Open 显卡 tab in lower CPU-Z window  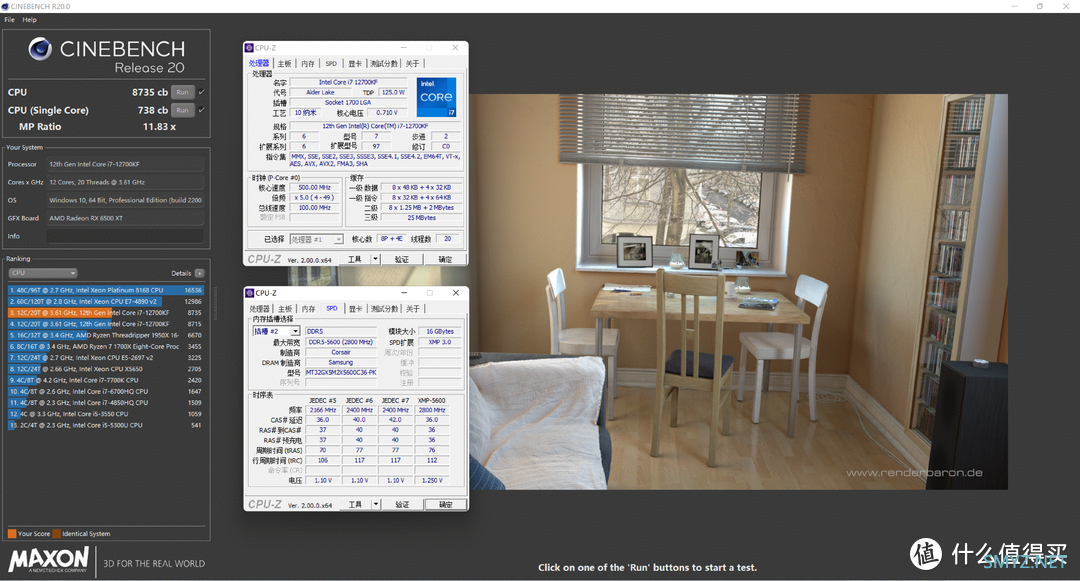[355, 308]
